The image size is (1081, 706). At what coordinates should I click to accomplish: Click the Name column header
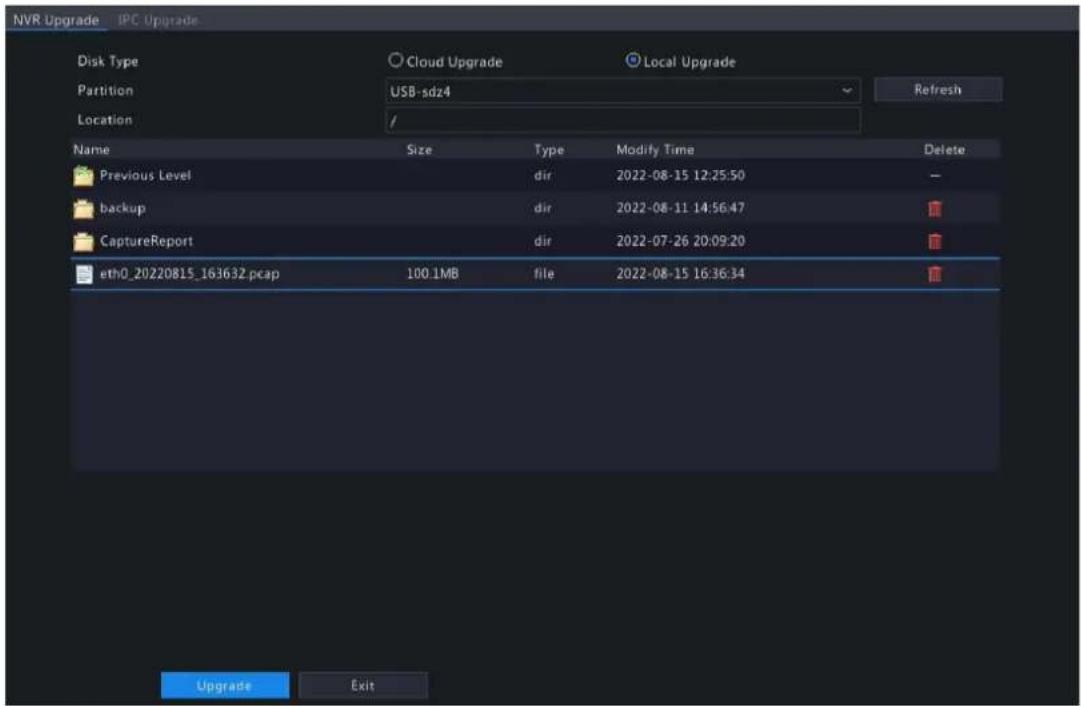[x=92, y=150]
